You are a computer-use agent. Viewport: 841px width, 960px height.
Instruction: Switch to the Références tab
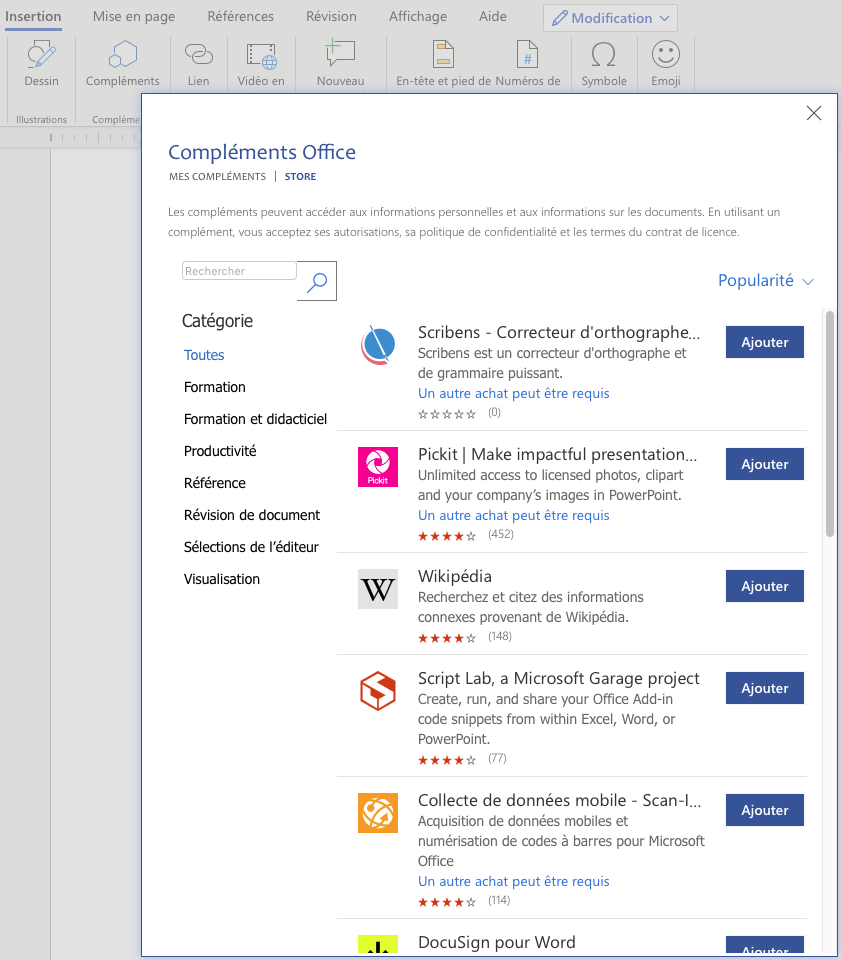pyautogui.click(x=241, y=17)
